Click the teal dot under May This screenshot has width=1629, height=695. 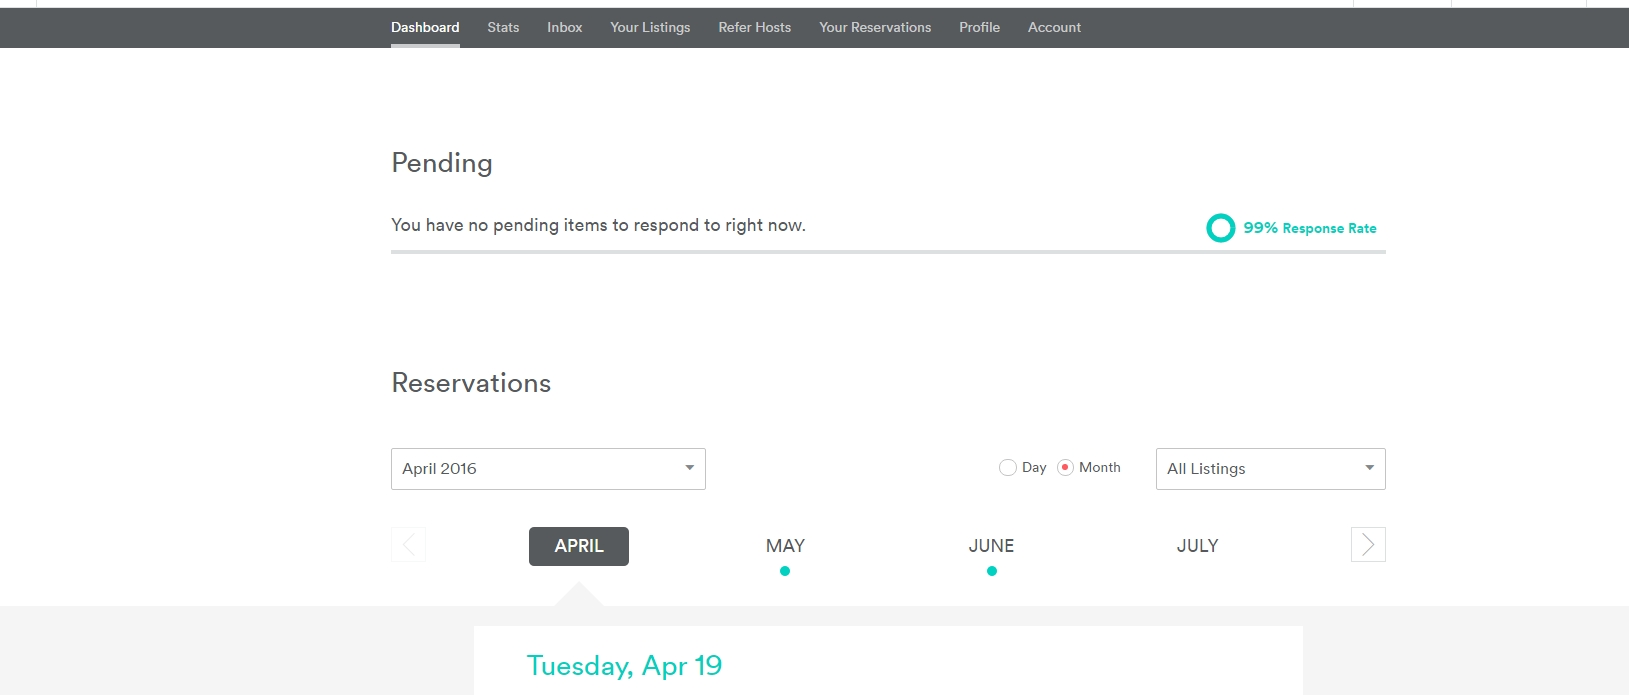click(785, 571)
